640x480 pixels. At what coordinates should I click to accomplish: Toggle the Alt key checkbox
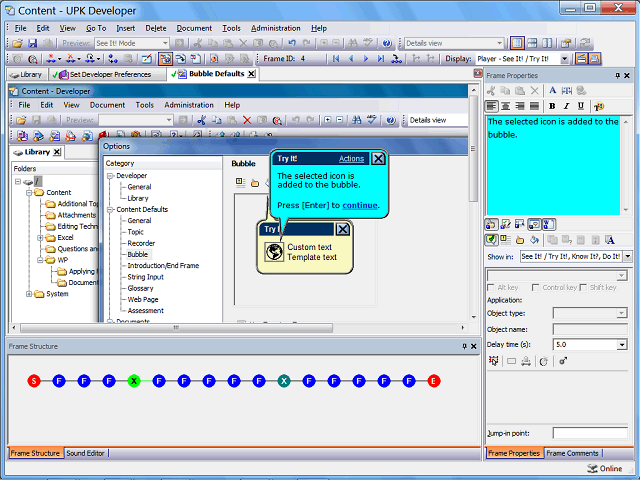pyautogui.click(x=491, y=288)
